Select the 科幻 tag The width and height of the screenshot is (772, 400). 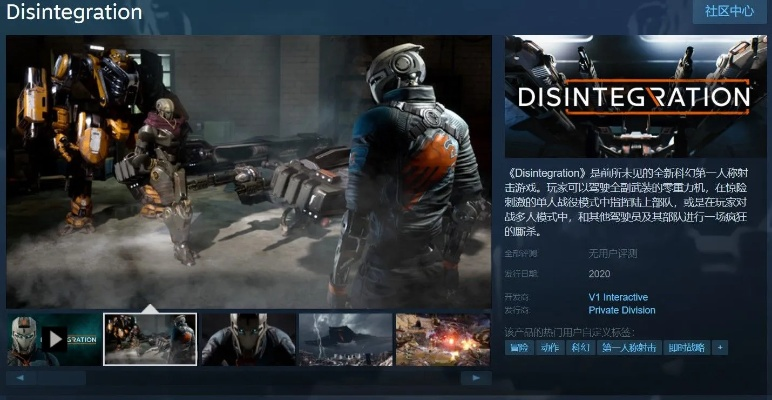[x=579, y=347]
